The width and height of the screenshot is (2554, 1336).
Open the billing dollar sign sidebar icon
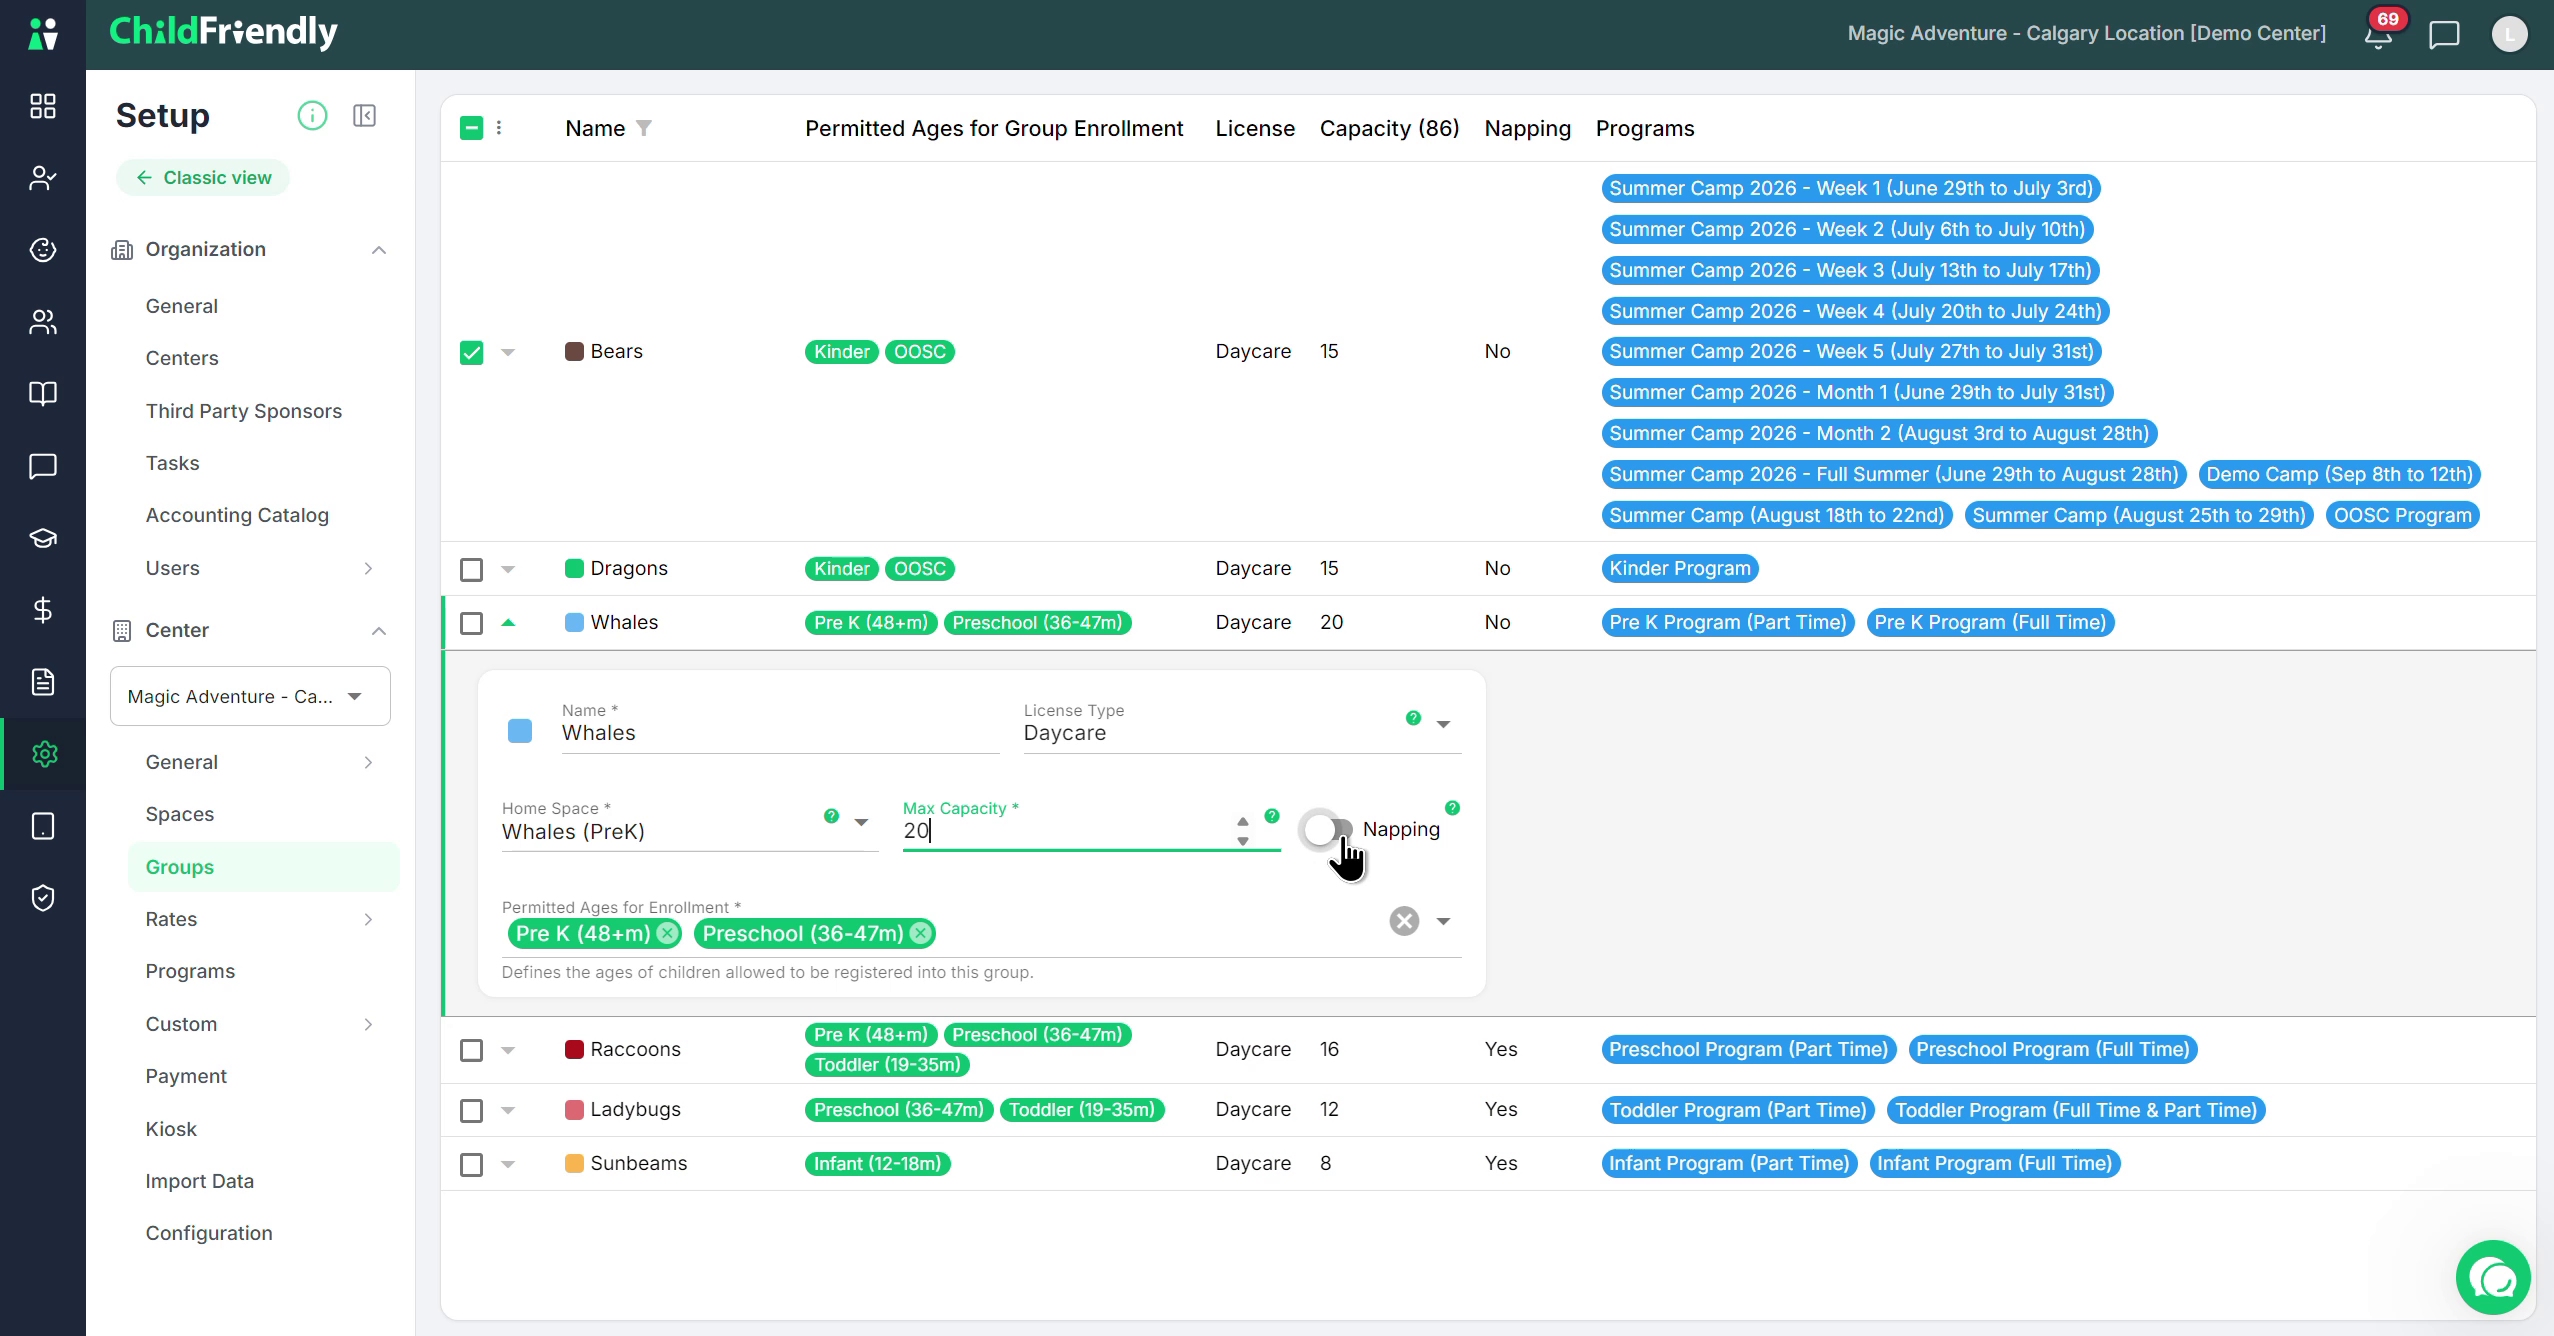[43, 610]
